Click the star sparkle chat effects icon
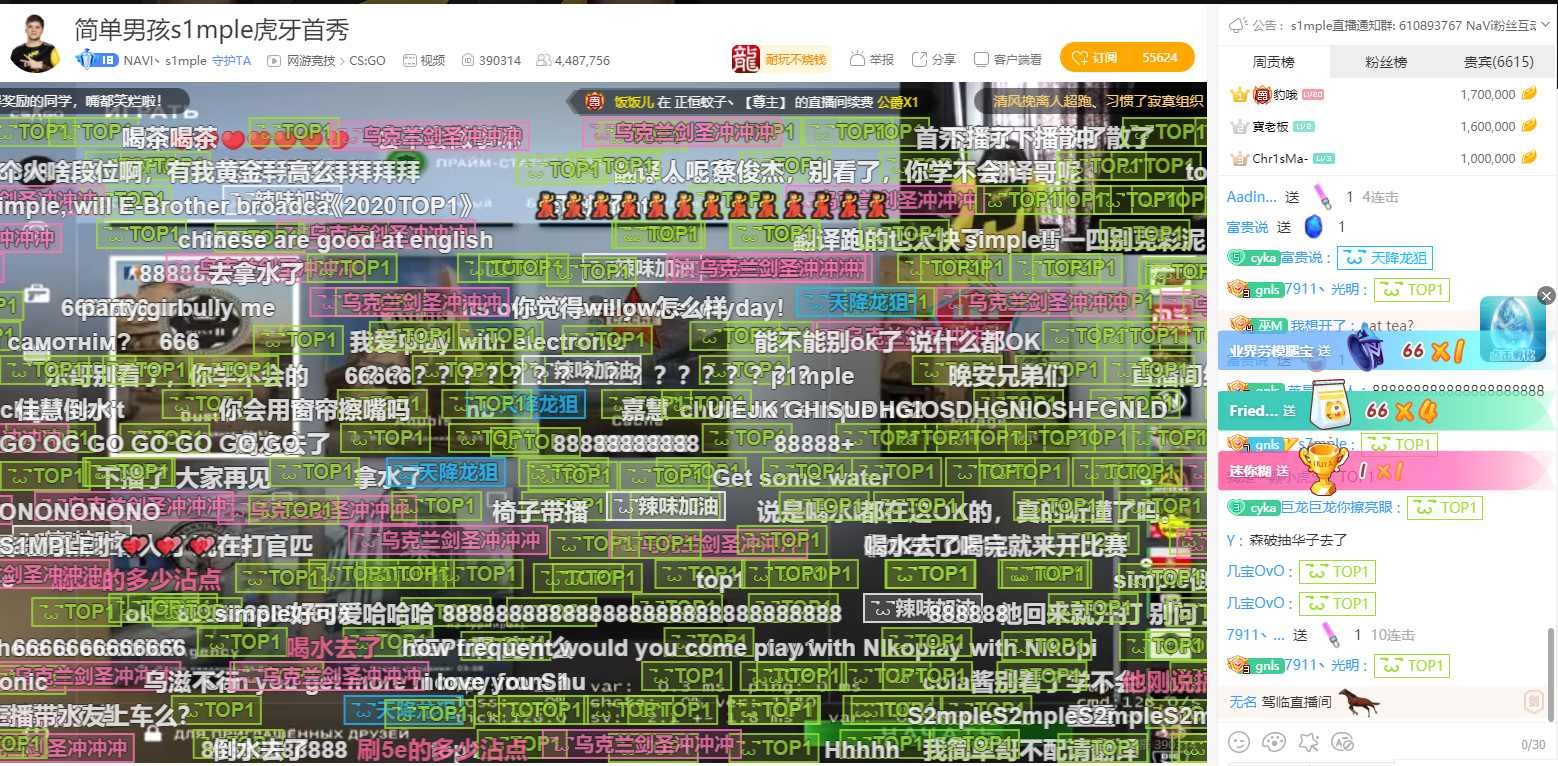1558x766 pixels. pyautogui.click(x=1308, y=742)
